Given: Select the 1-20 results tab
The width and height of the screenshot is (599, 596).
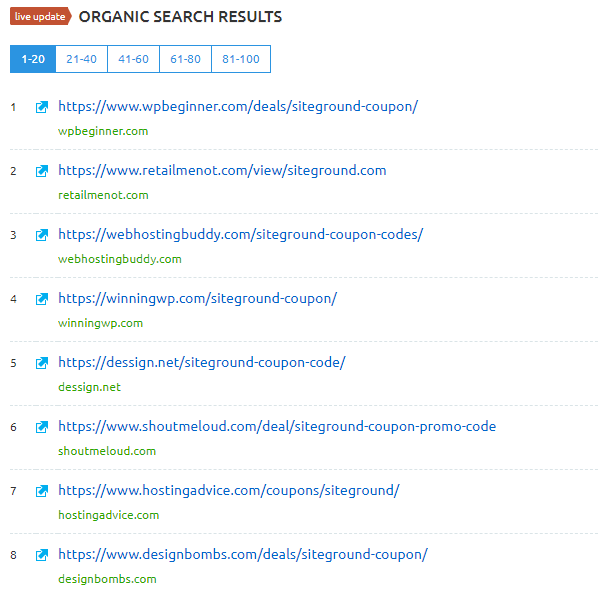Looking at the screenshot, I should [33, 59].
